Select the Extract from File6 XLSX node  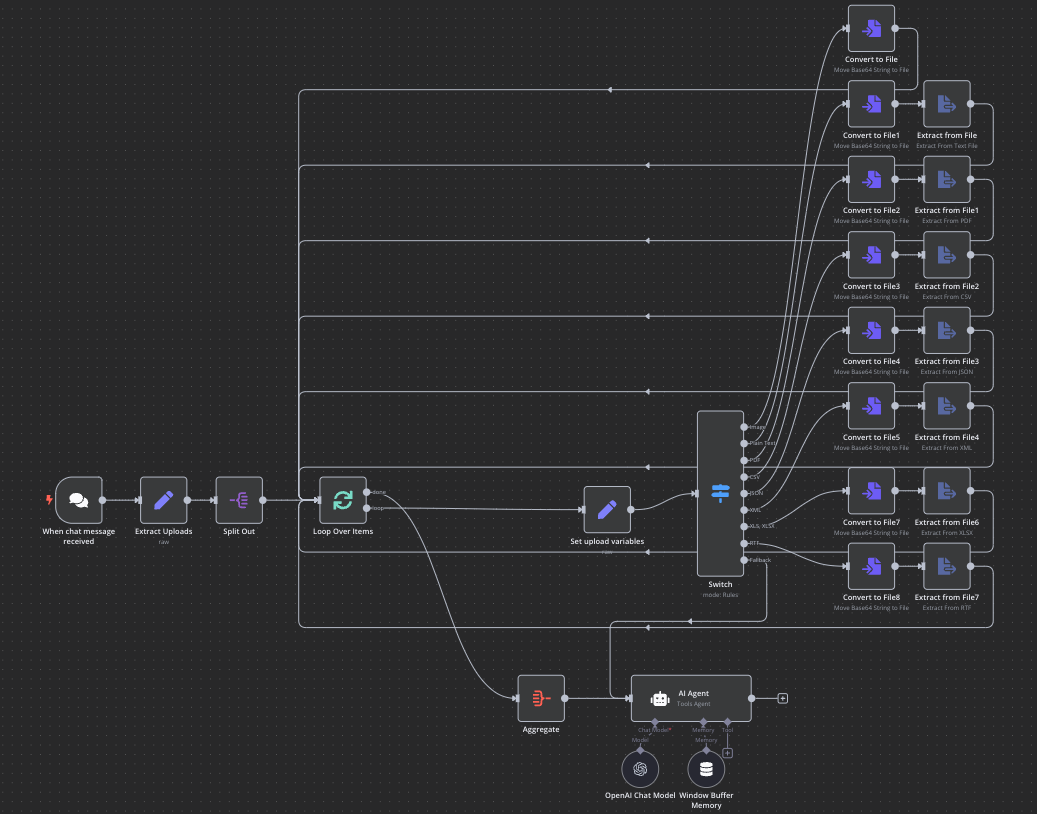pos(947,491)
